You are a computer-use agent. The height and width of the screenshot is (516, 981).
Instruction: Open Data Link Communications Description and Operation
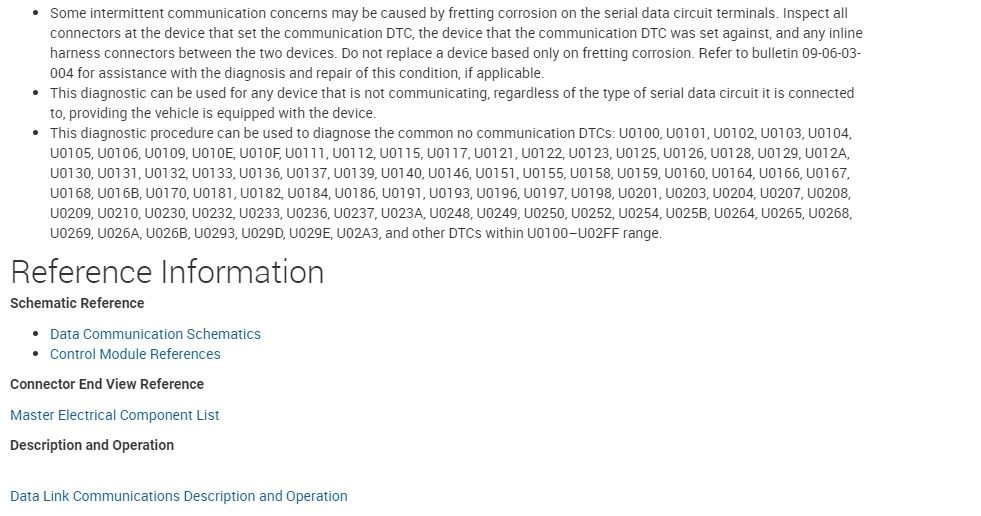pos(179,496)
